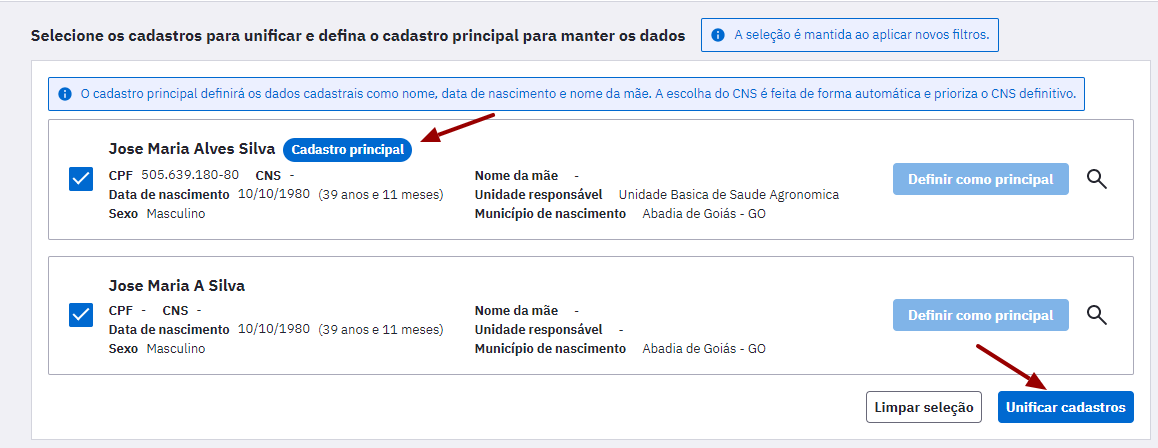Image resolution: width=1158 pixels, height=448 pixels.
Task: Click info icon beside 'A seleção é mantida'
Action: coord(717,35)
